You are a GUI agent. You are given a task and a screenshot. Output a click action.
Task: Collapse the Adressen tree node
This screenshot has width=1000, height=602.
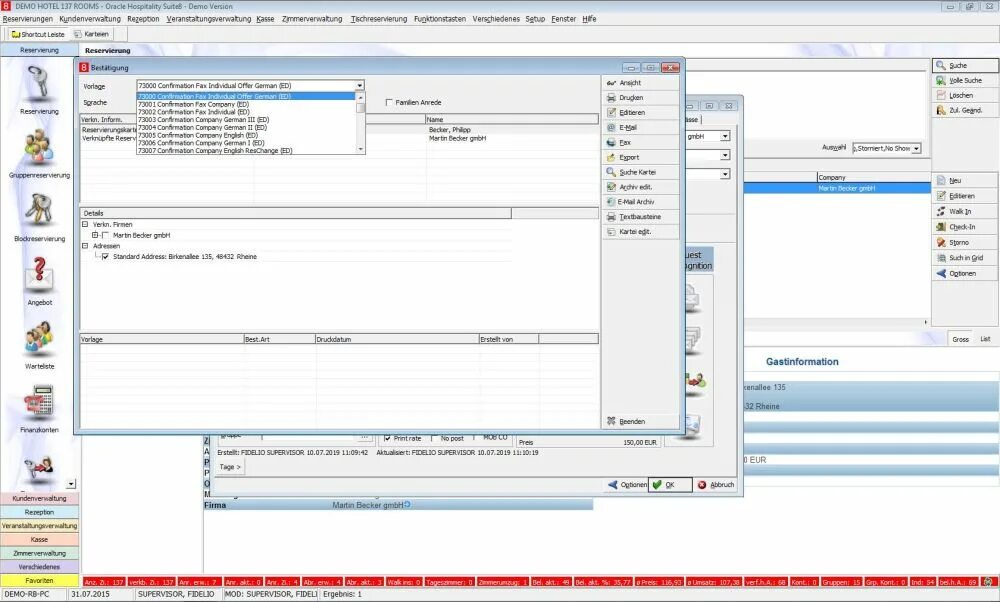click(x=85, y=246)
